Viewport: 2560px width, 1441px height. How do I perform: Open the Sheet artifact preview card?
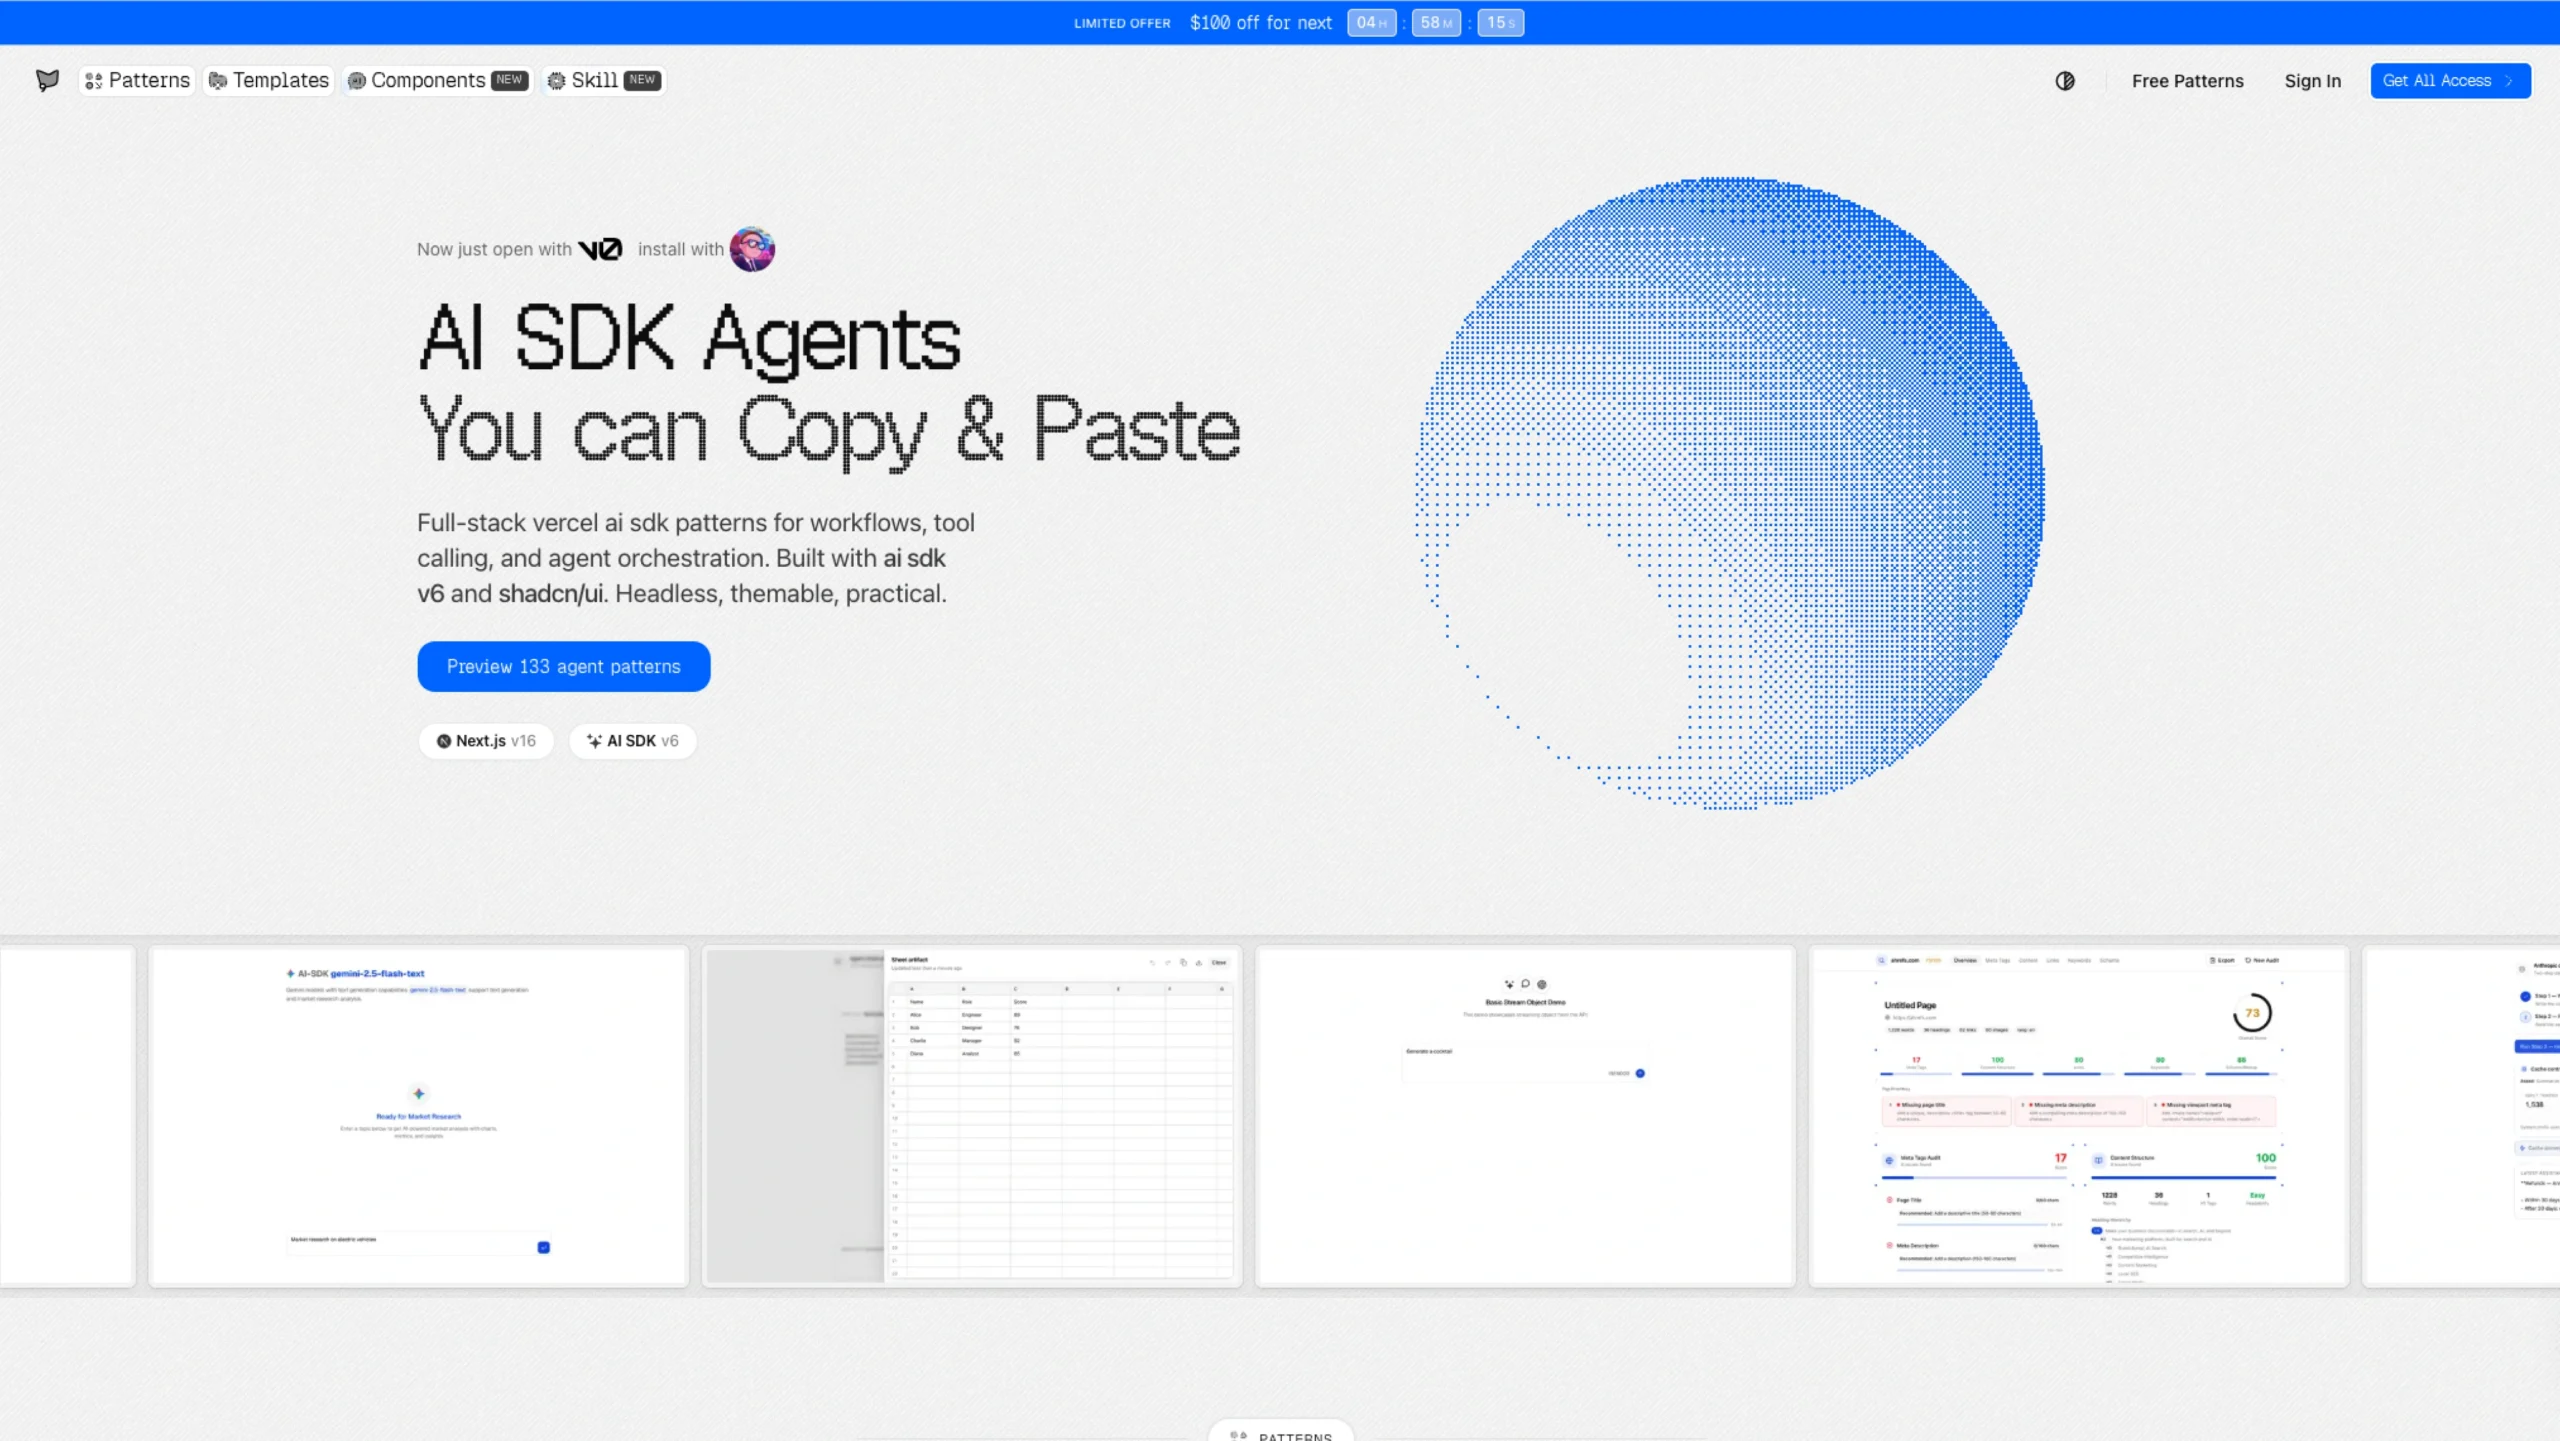(972, 1116)
